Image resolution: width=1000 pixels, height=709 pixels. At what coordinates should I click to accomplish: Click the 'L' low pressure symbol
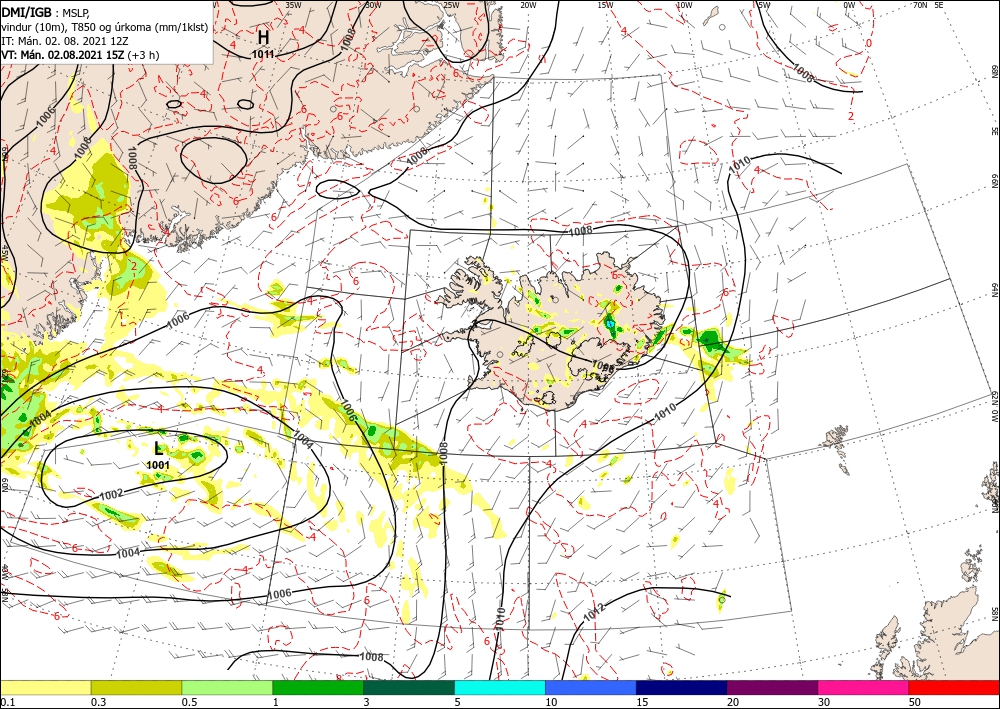pos(158,448)
